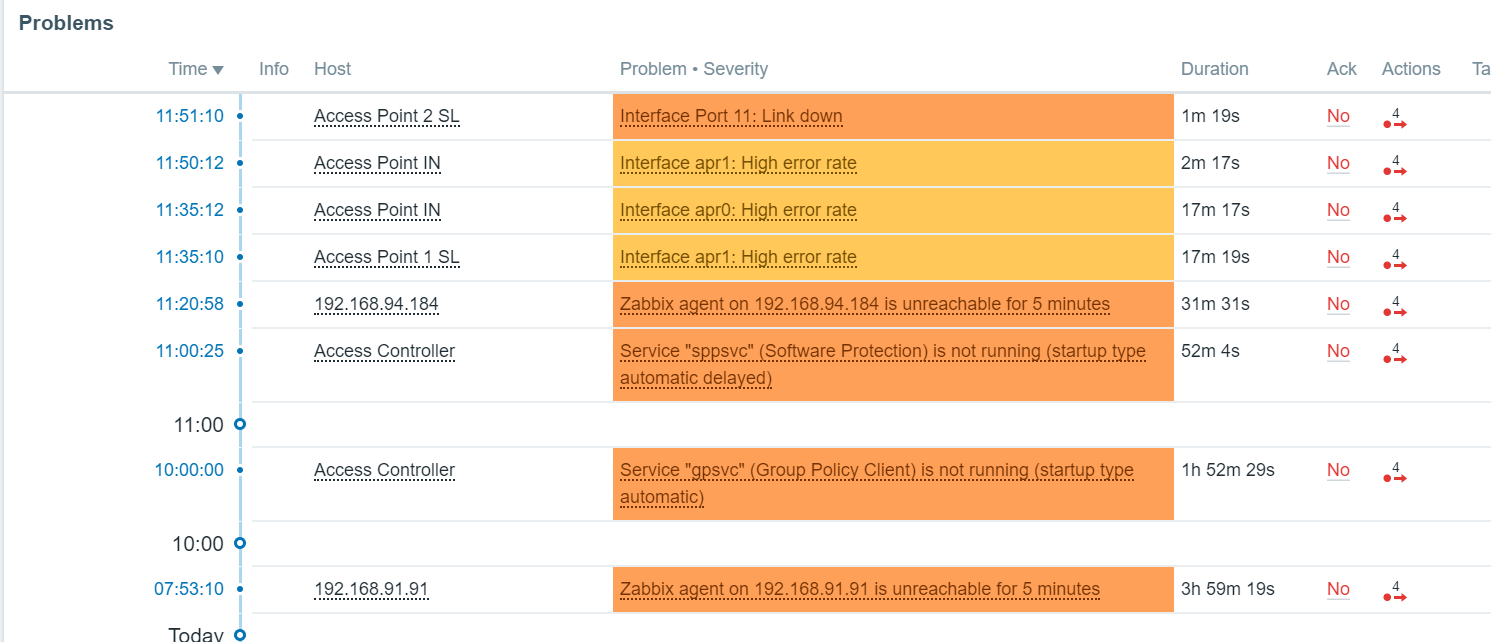The width and height of the screenshot is (1491, 642).
Task: Acknowledge the Link down problem via No
Action: [x=1338, y=116]
